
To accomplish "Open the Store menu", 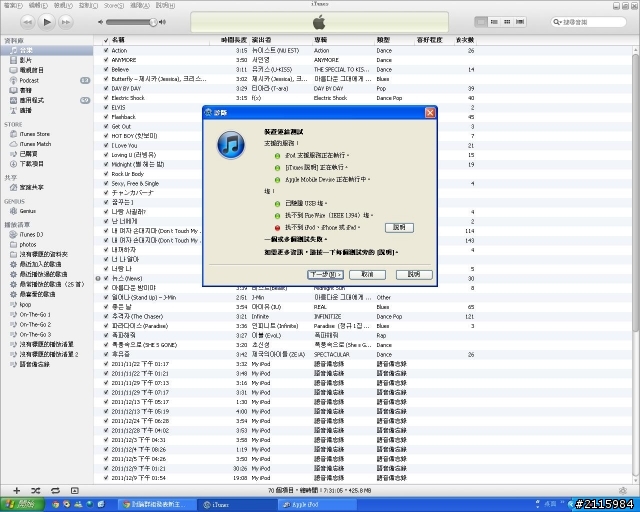I will coord(113,5).
